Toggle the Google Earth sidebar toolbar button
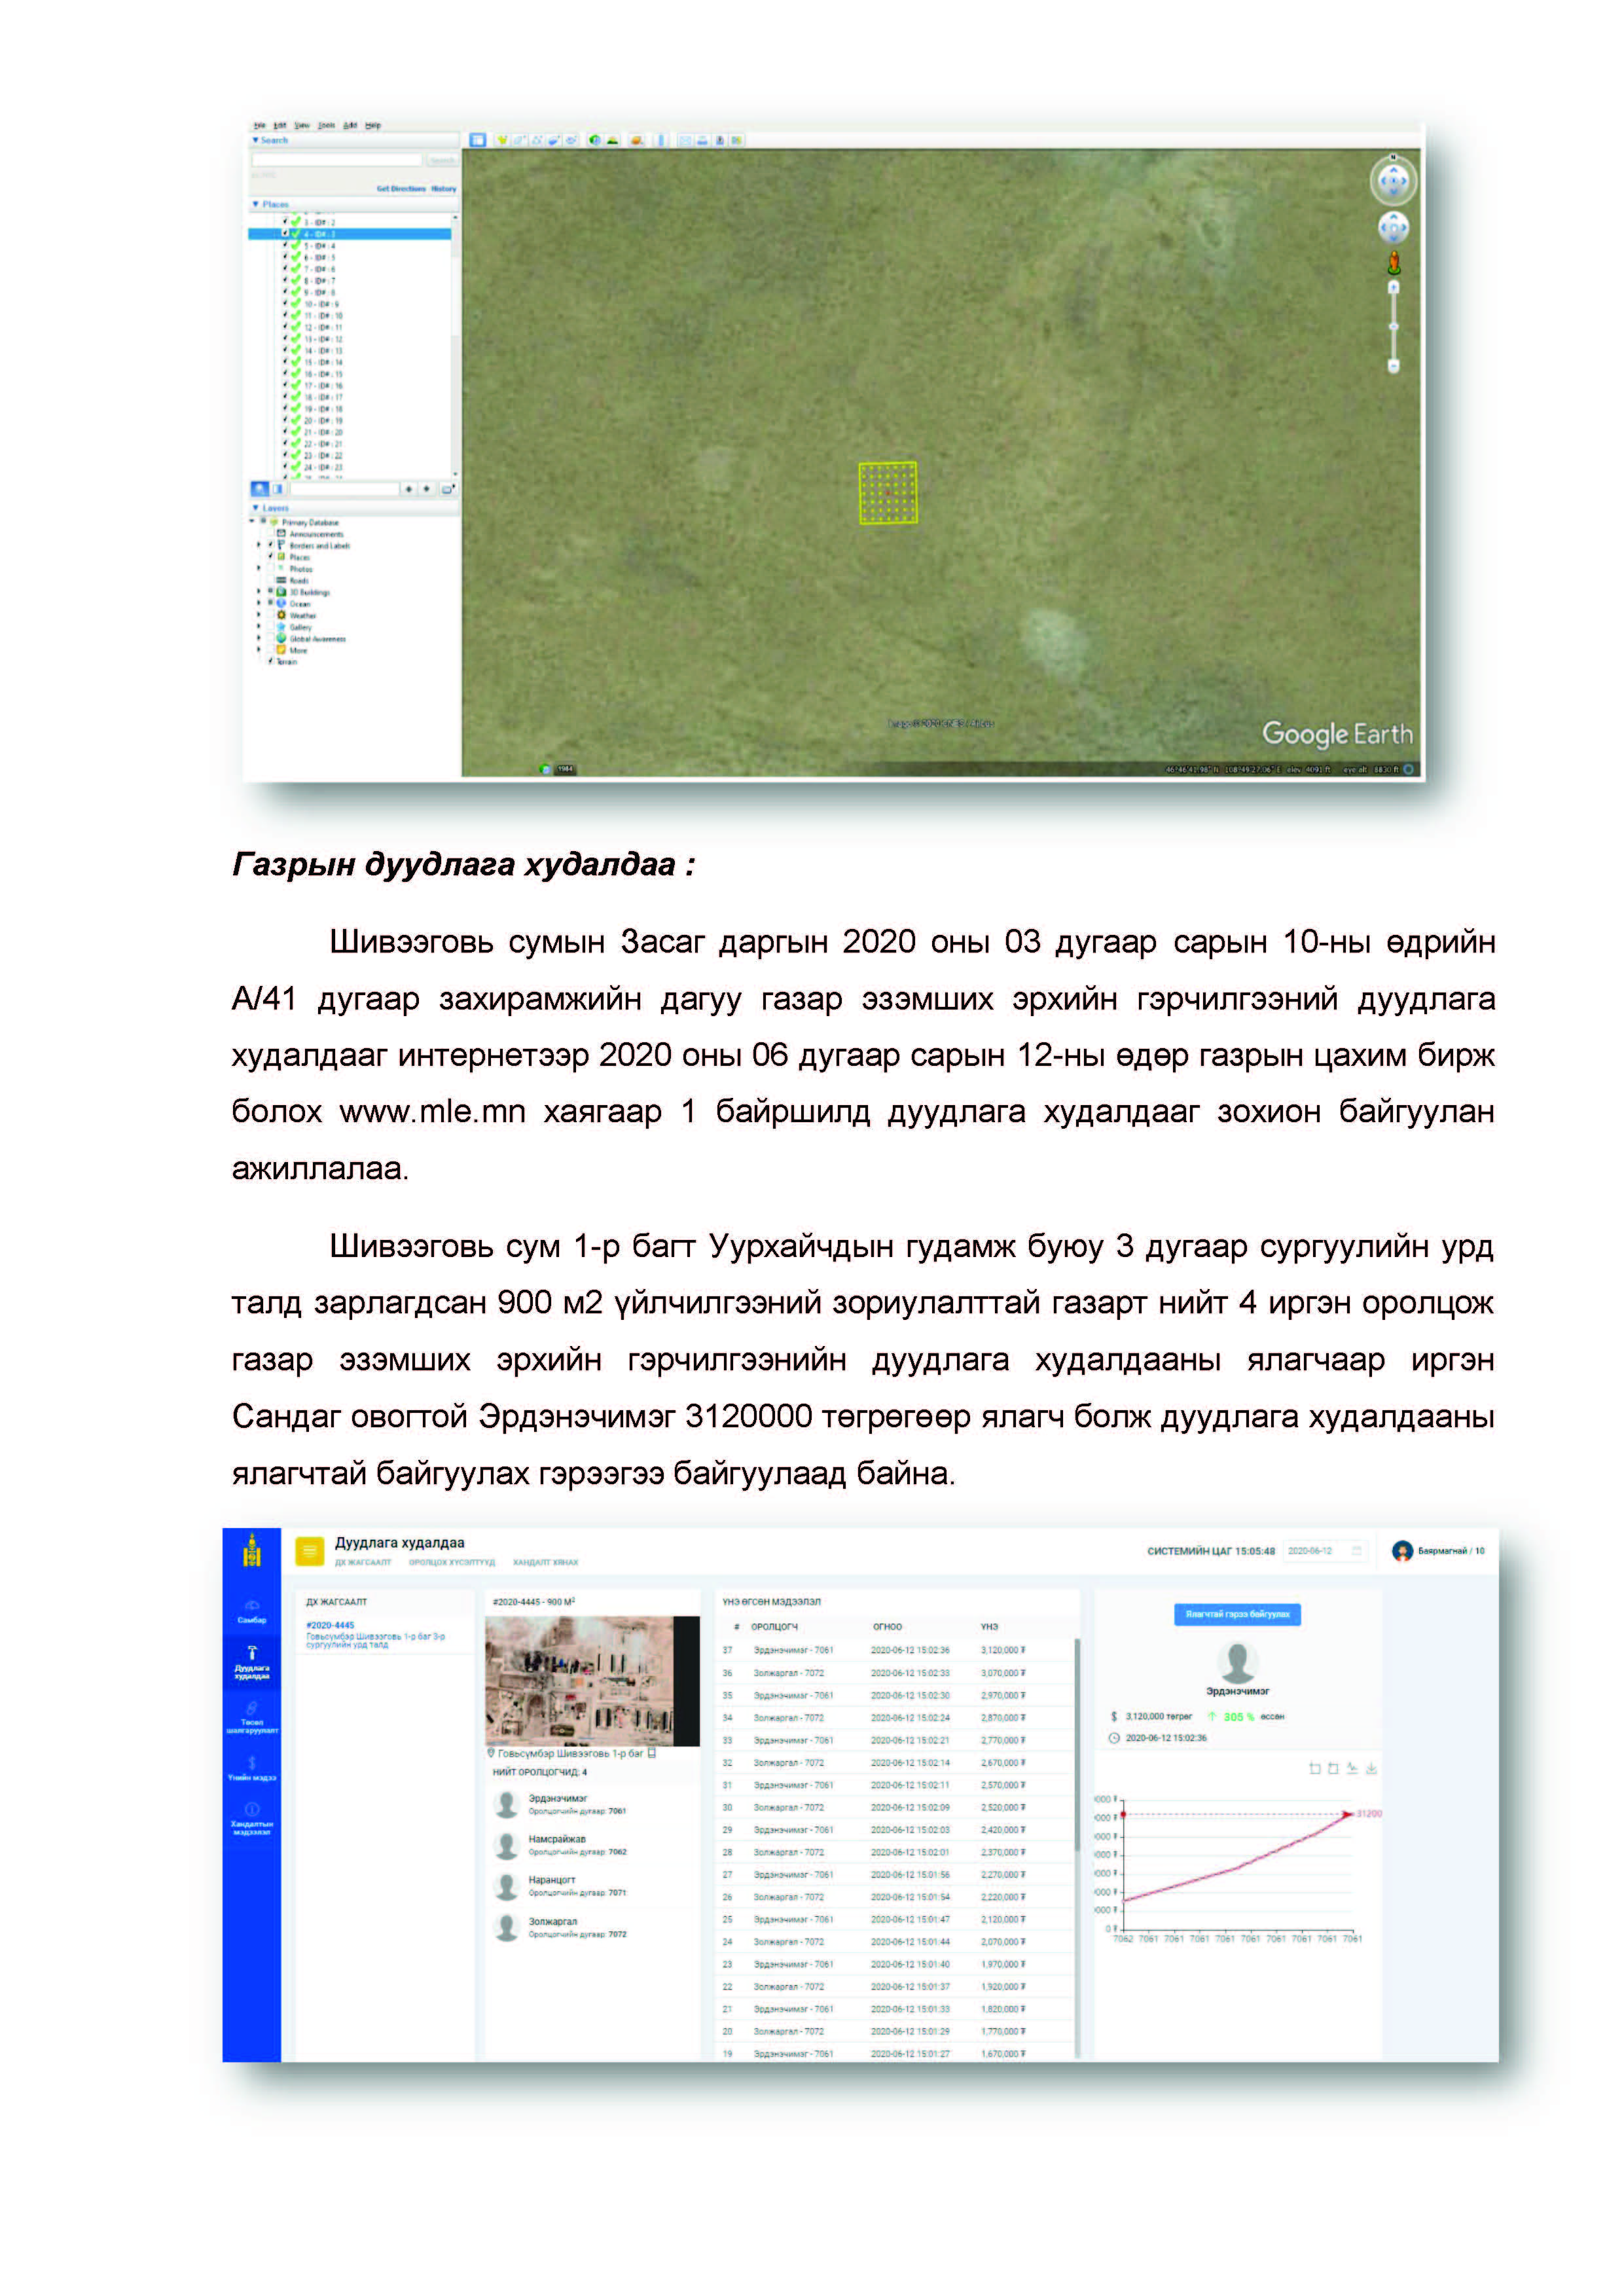The height and width of the screenshot is (2296, 1624). coord(478,140)
